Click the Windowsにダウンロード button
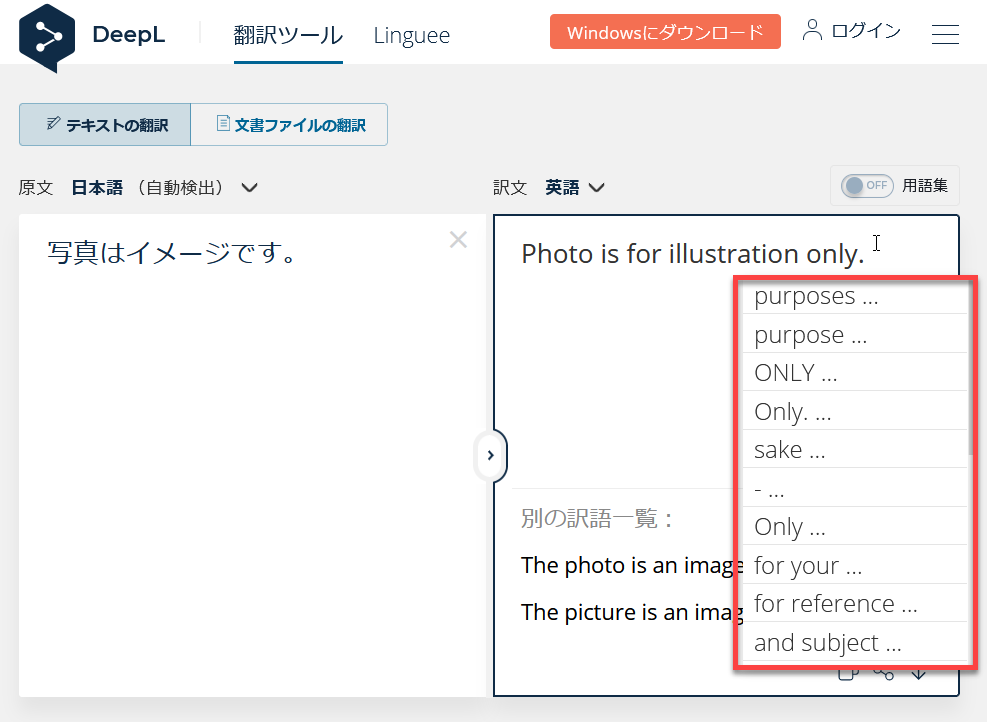 [664, 32]
